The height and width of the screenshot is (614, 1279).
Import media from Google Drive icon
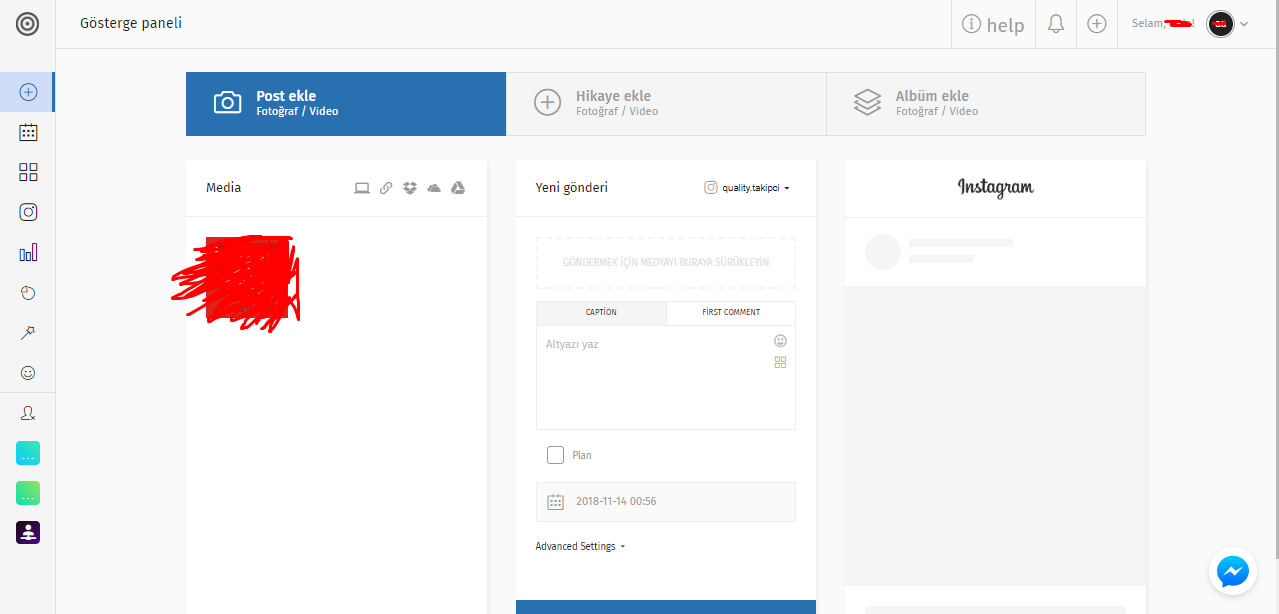click(x=458, y=188)
